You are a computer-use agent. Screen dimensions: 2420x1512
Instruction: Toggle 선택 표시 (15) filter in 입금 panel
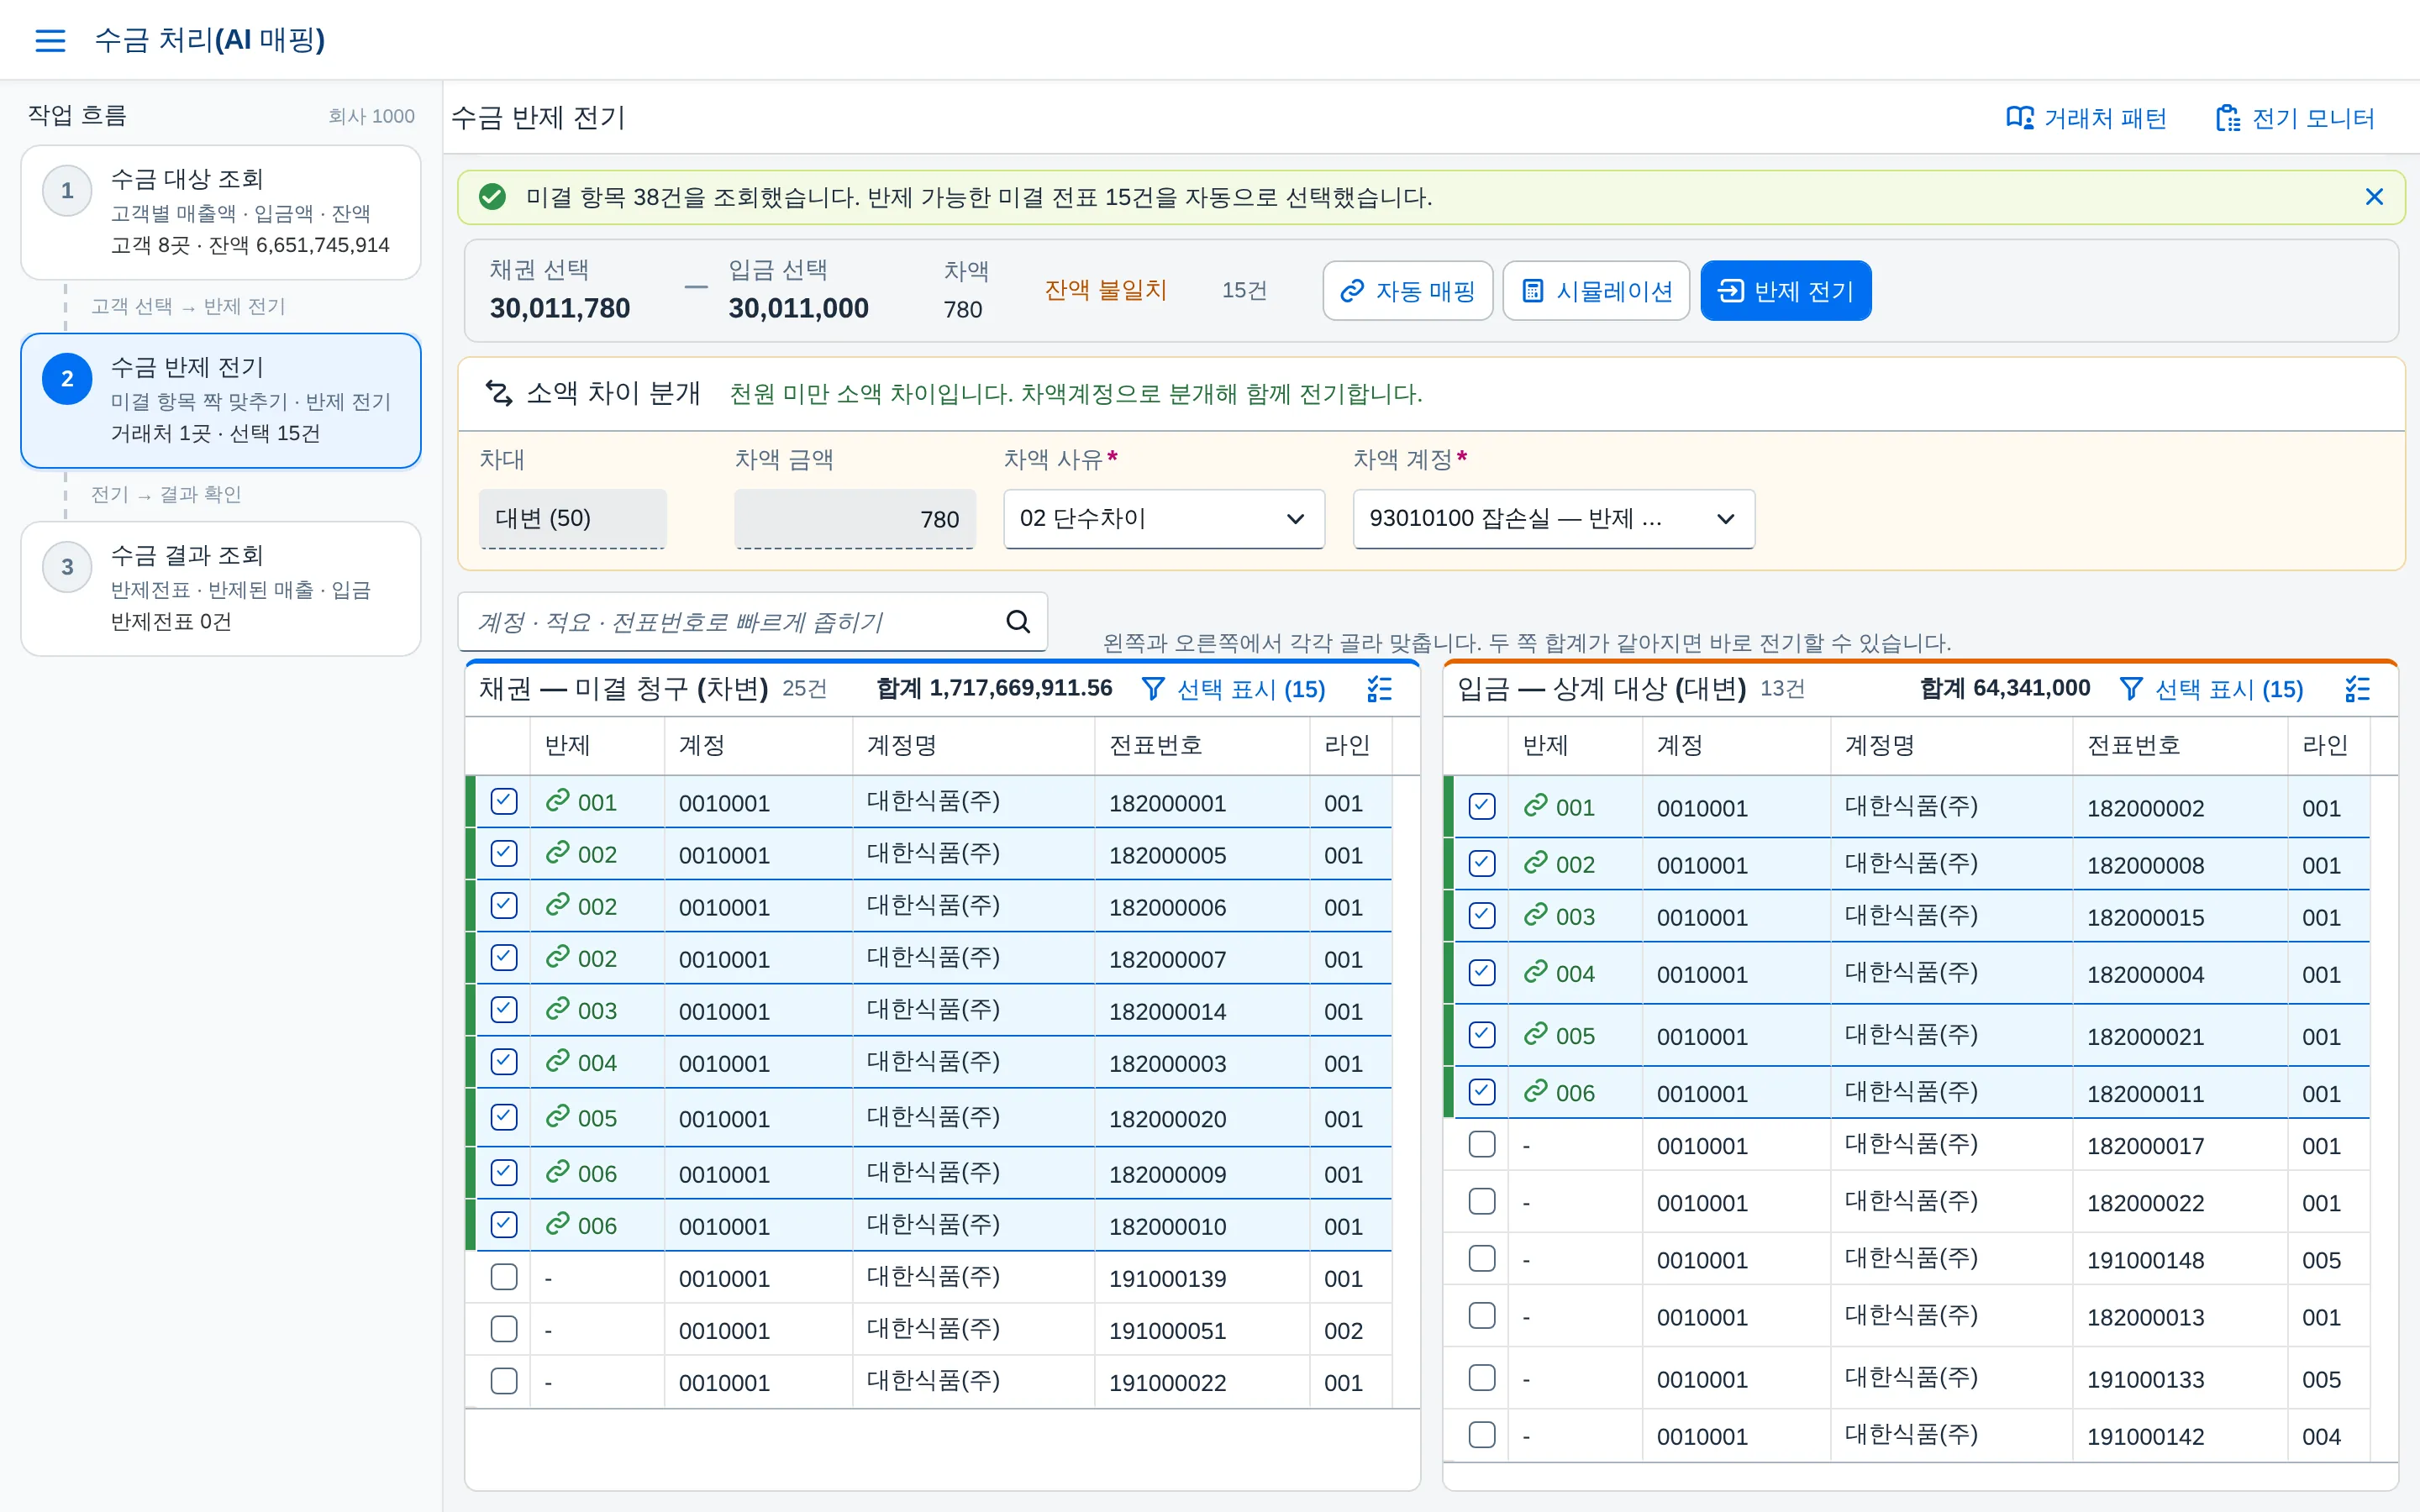(2211, 689)
